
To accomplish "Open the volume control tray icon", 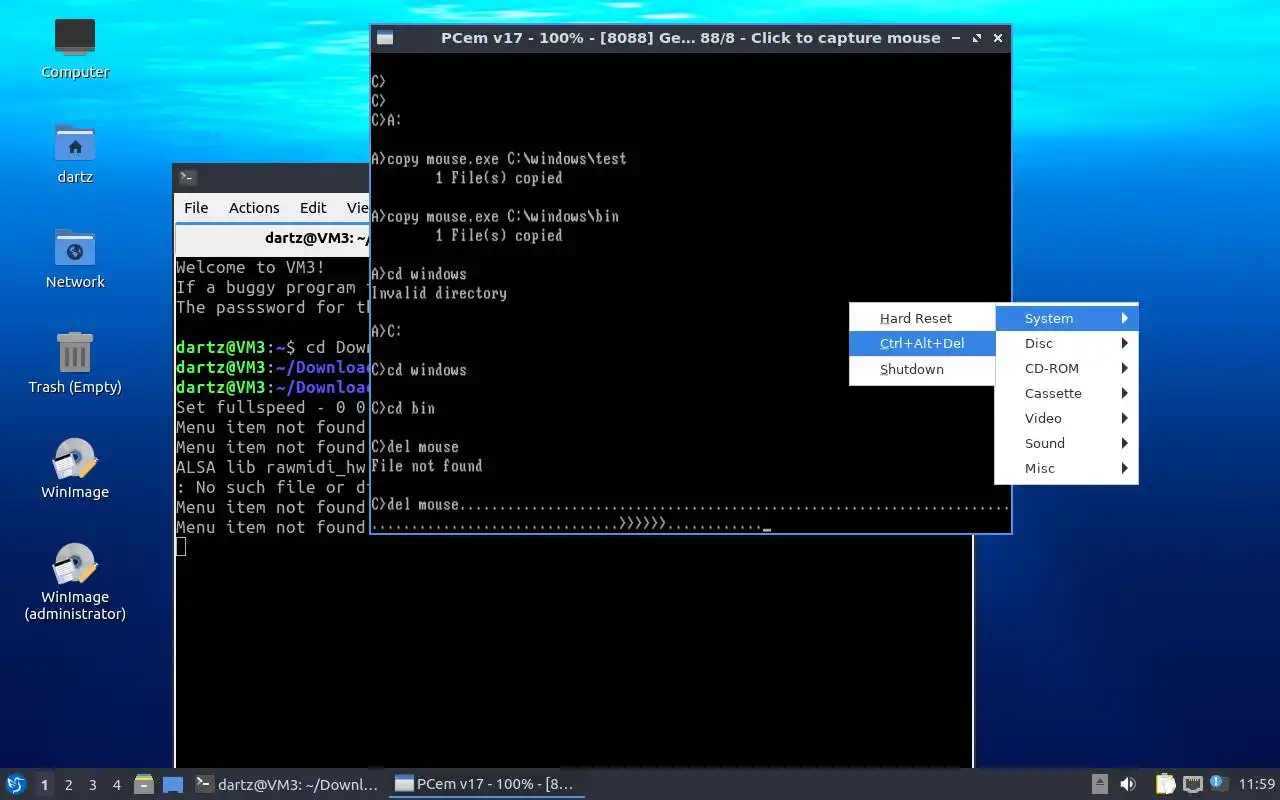I will (1127, 784).
